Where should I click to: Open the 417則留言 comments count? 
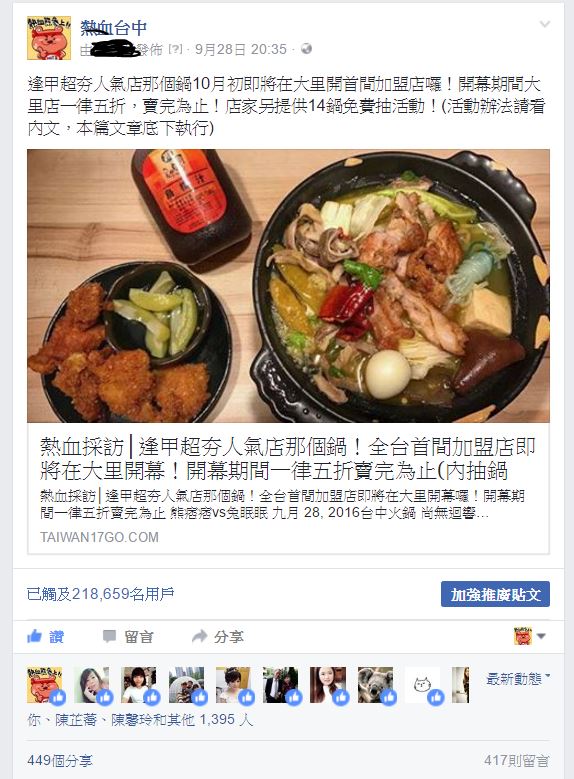pyautogui.click(x=517, y=760)
